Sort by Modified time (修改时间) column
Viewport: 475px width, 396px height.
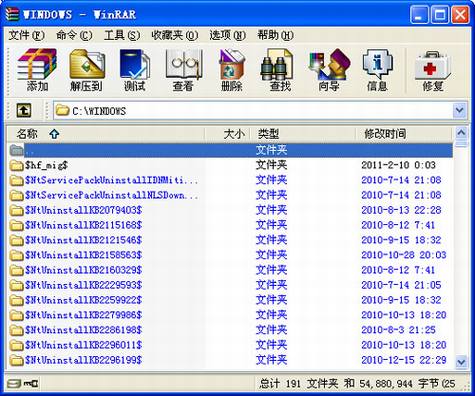point(403,134)
